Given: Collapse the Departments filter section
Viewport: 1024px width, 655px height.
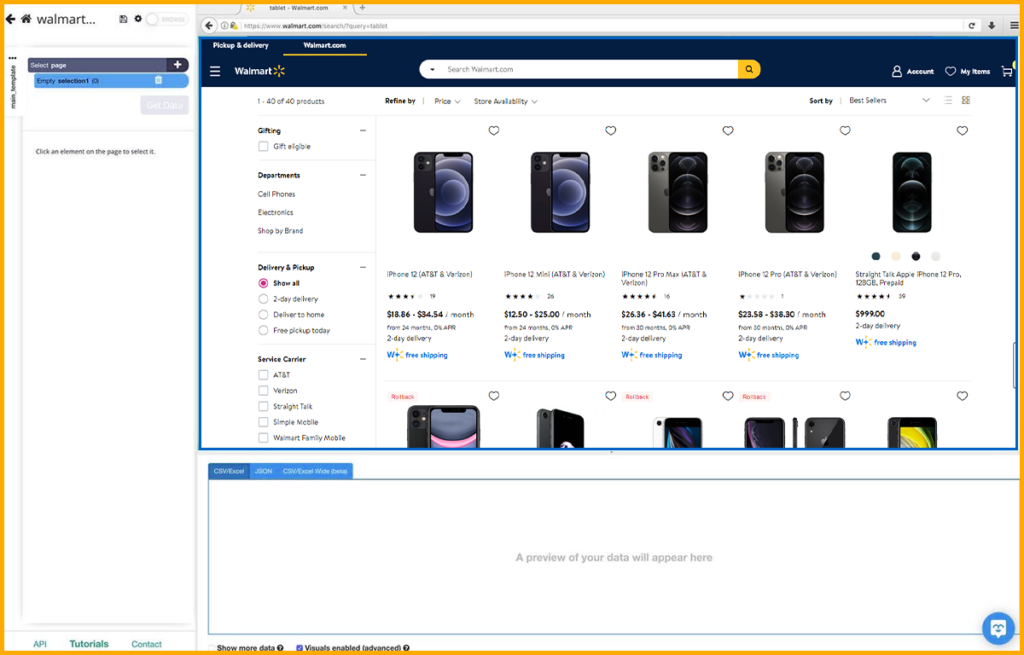Looking at the screenshot, I should click(x=363, y=175).
